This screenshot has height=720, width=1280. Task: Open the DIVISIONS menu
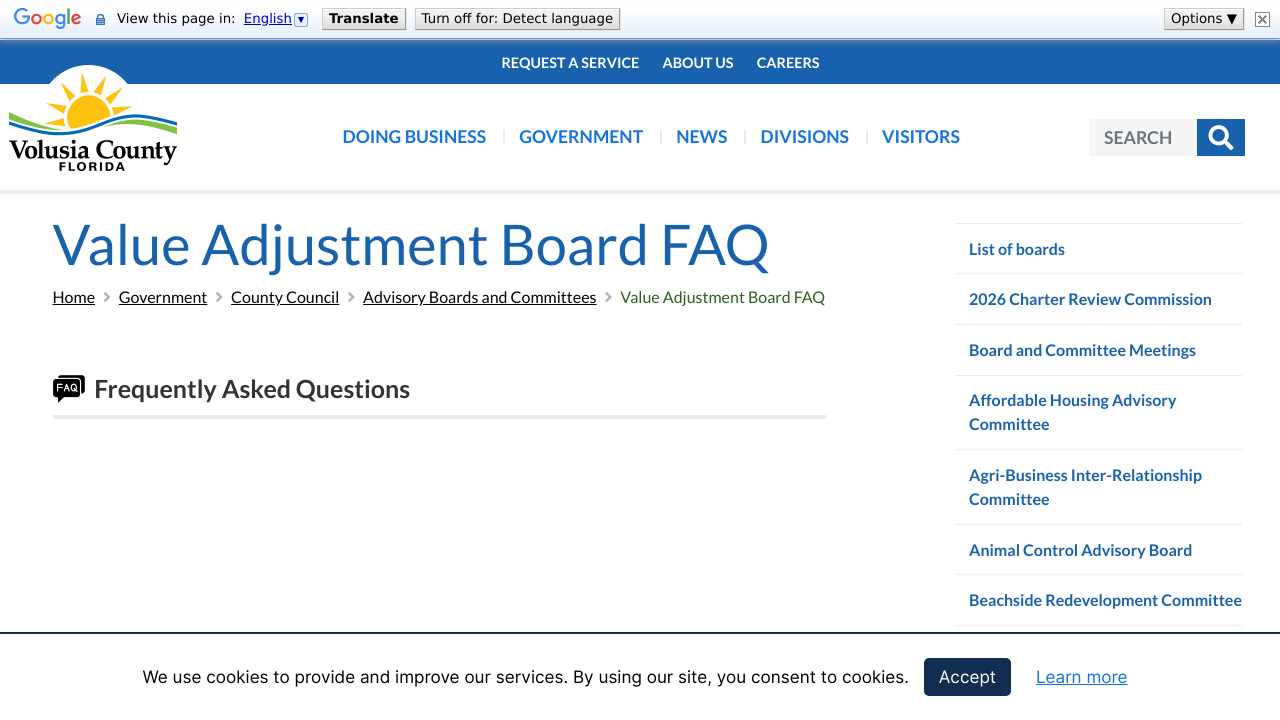(x=804, y=136)
